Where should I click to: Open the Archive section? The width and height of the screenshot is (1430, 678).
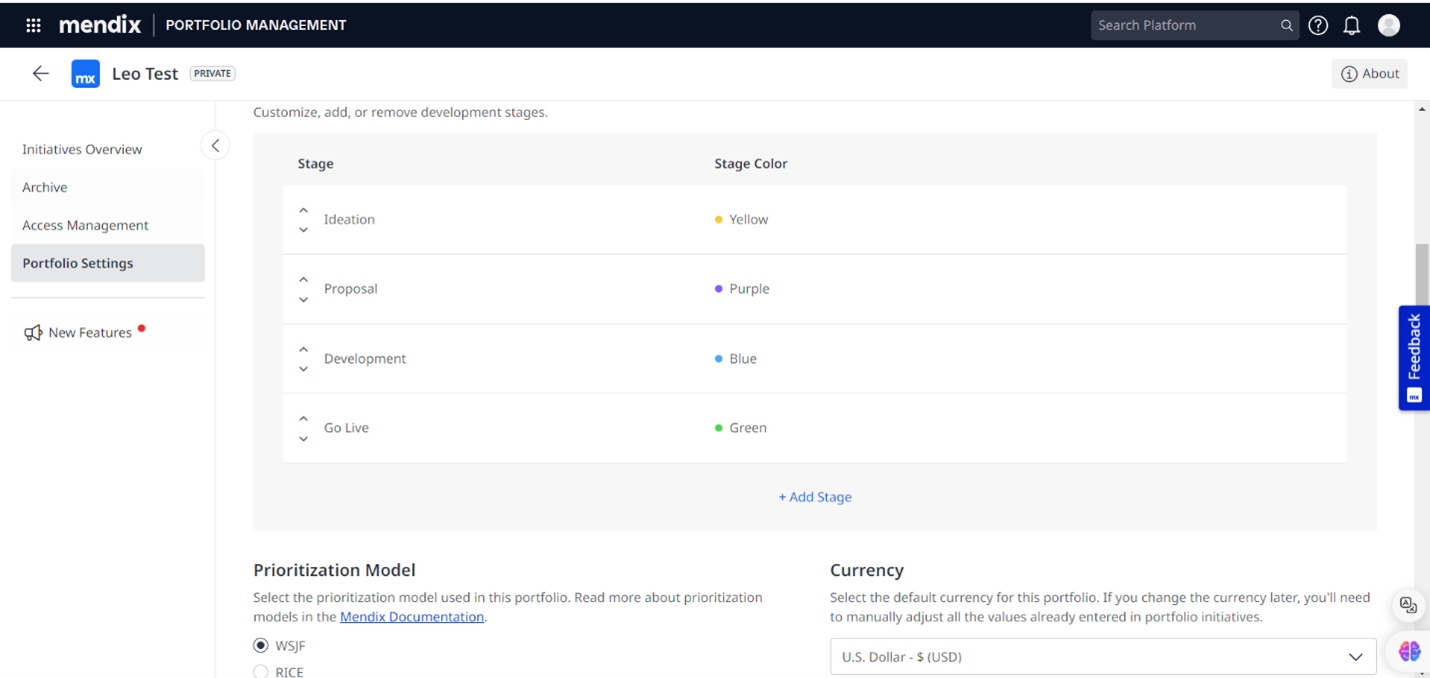pyautogui.click(x=47, y=187)
